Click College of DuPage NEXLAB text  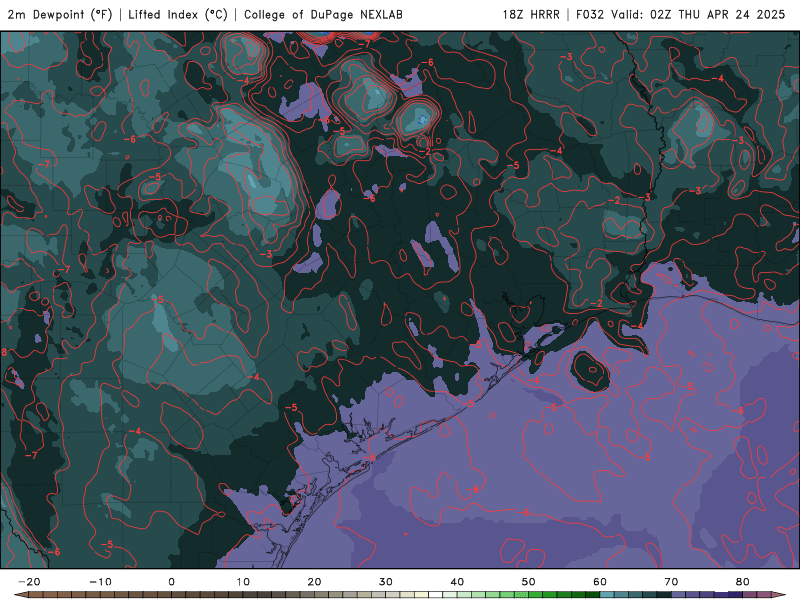323,14
